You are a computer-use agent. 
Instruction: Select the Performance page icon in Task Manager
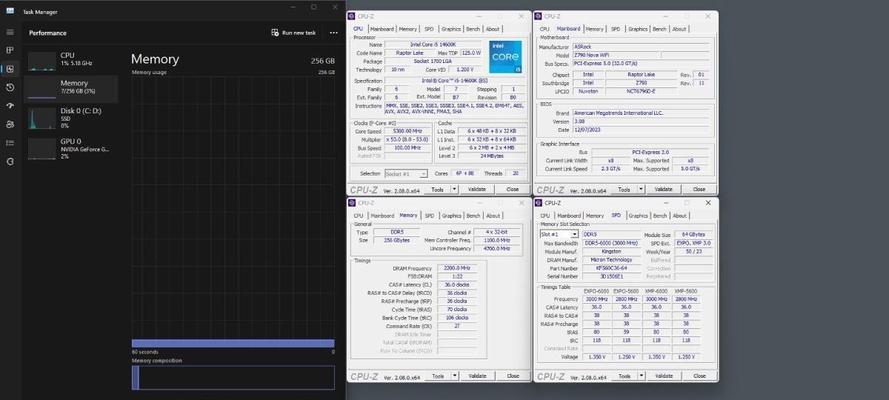[x=10, y=69]
